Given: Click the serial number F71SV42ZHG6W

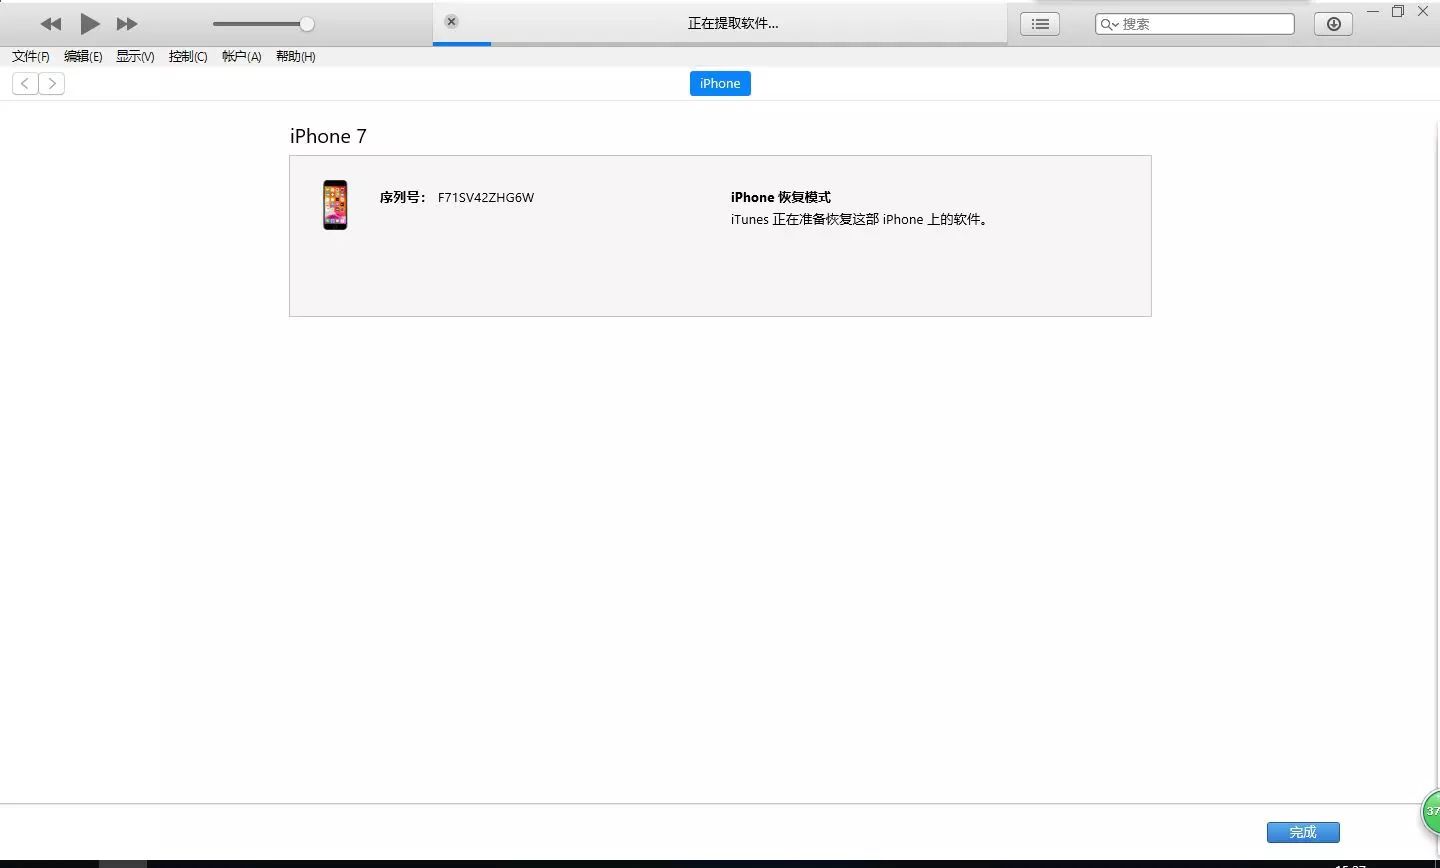Looking at the screenshot, I should click(486, 198).
